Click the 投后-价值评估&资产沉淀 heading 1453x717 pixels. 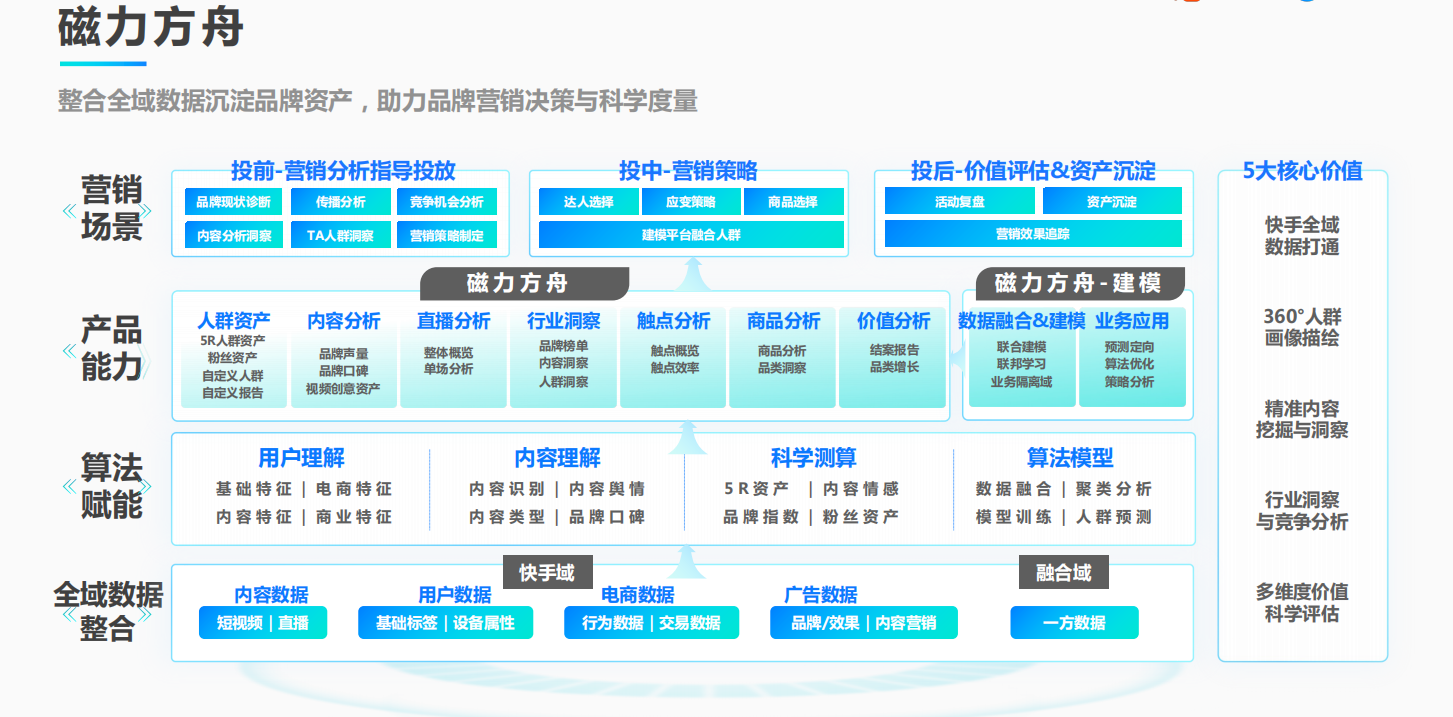tap(1033, 171)
